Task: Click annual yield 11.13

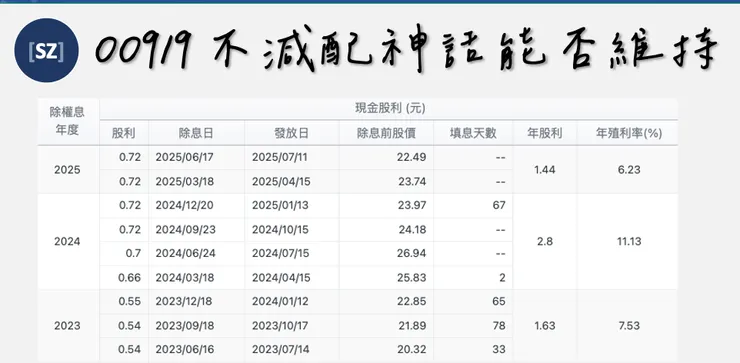Action: (x=629, y=242)
